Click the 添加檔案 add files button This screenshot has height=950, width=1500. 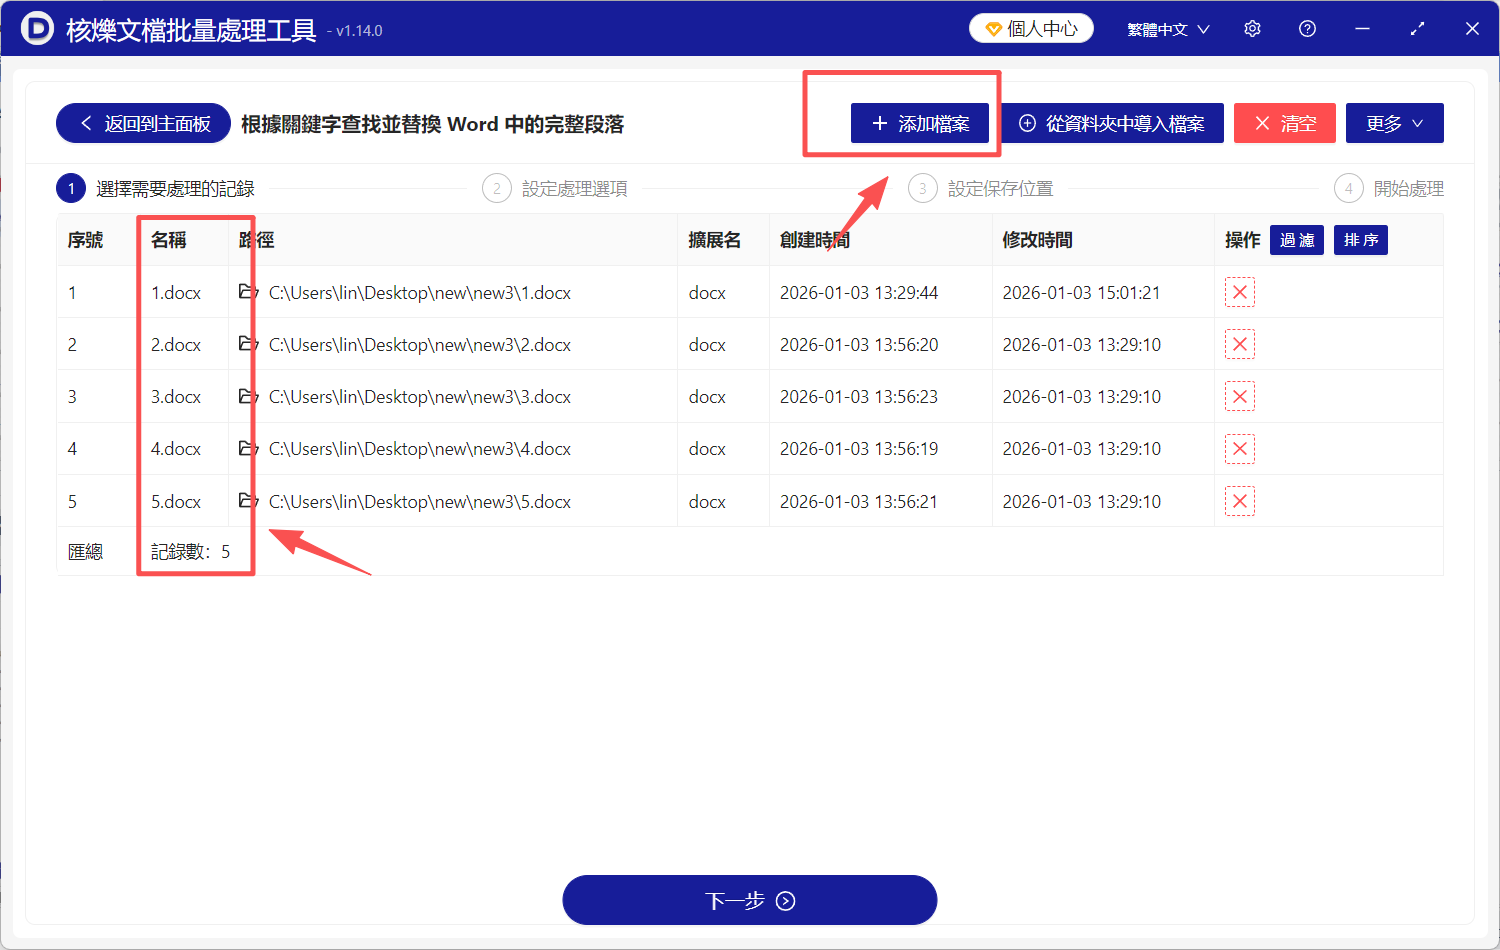pyautogui.click(x=920, y=122)
